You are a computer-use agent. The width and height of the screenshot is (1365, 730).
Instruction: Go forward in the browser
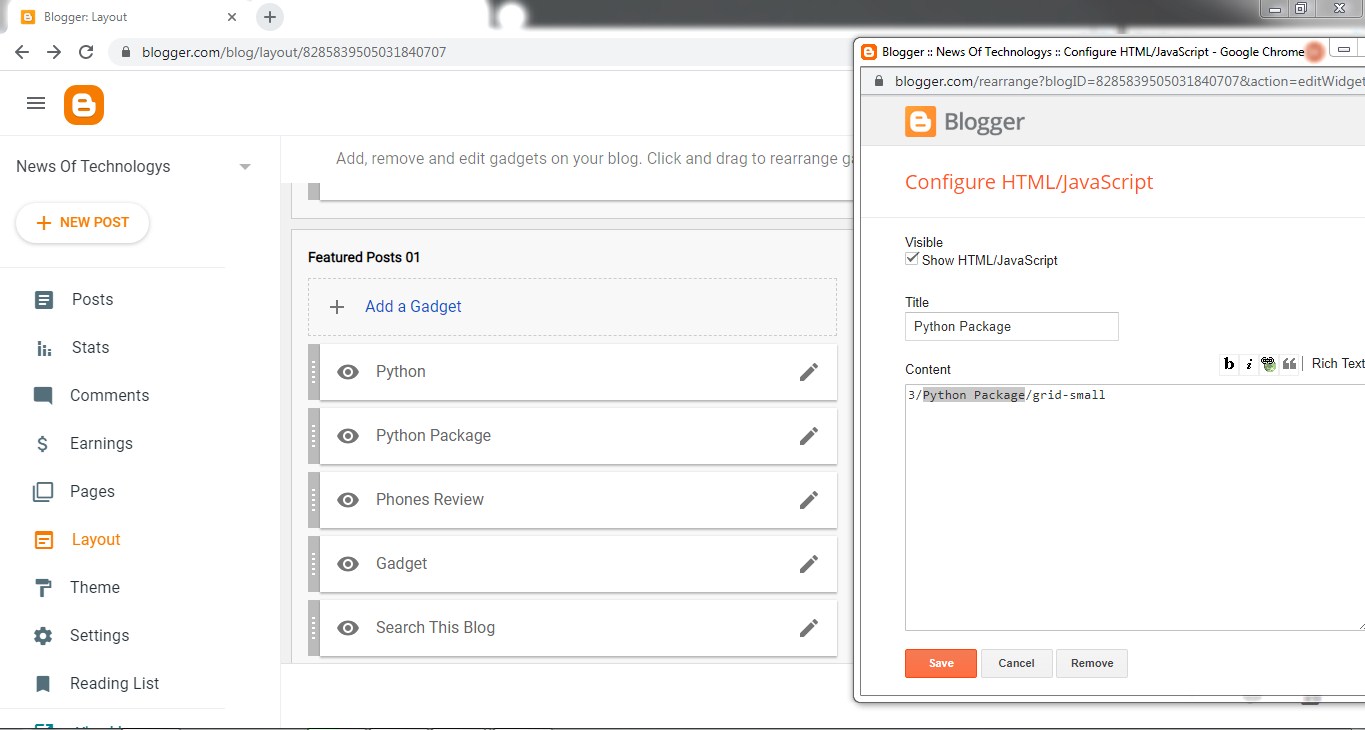click(54, 52)
